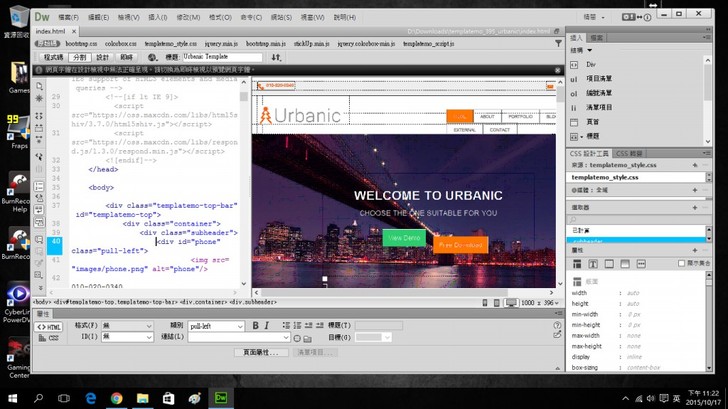728x409 pixels.
Task: Insert a Div from the Insert panel
Action: point(591,64)
